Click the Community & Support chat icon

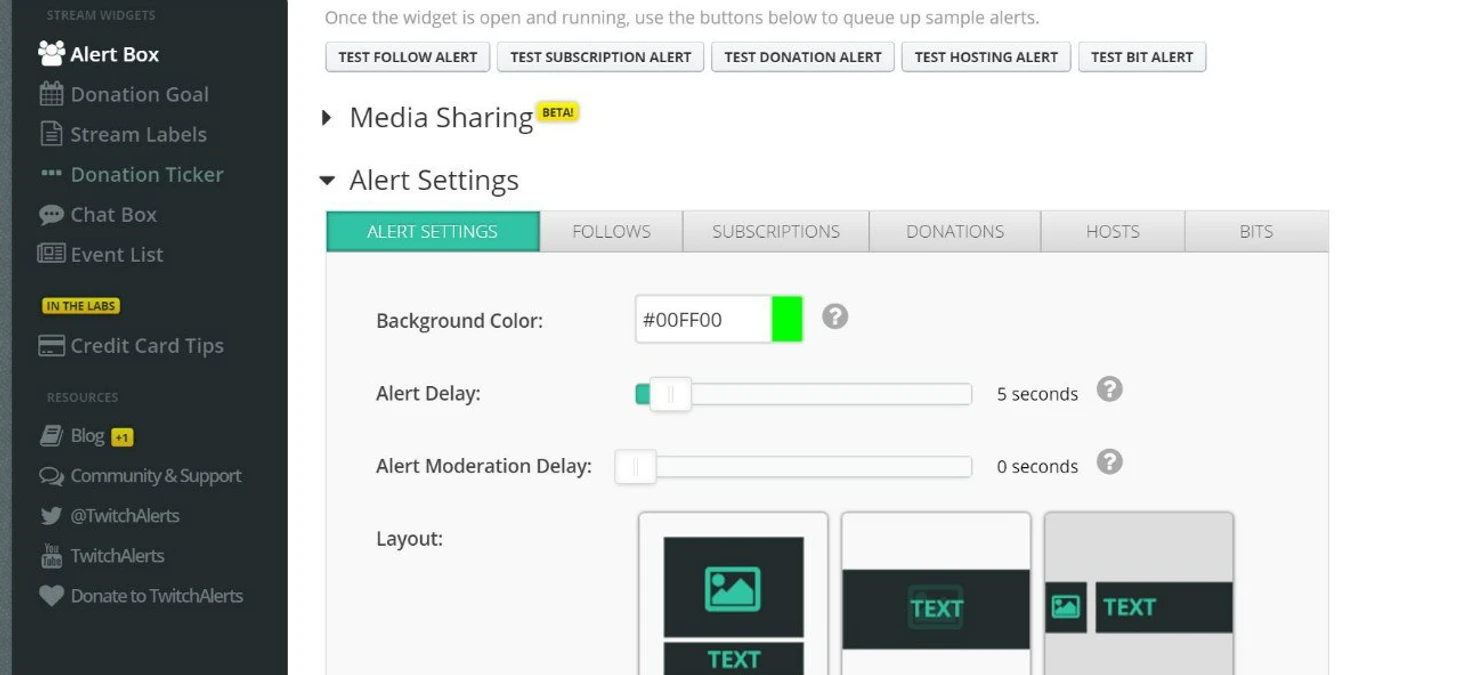point(51,476)
